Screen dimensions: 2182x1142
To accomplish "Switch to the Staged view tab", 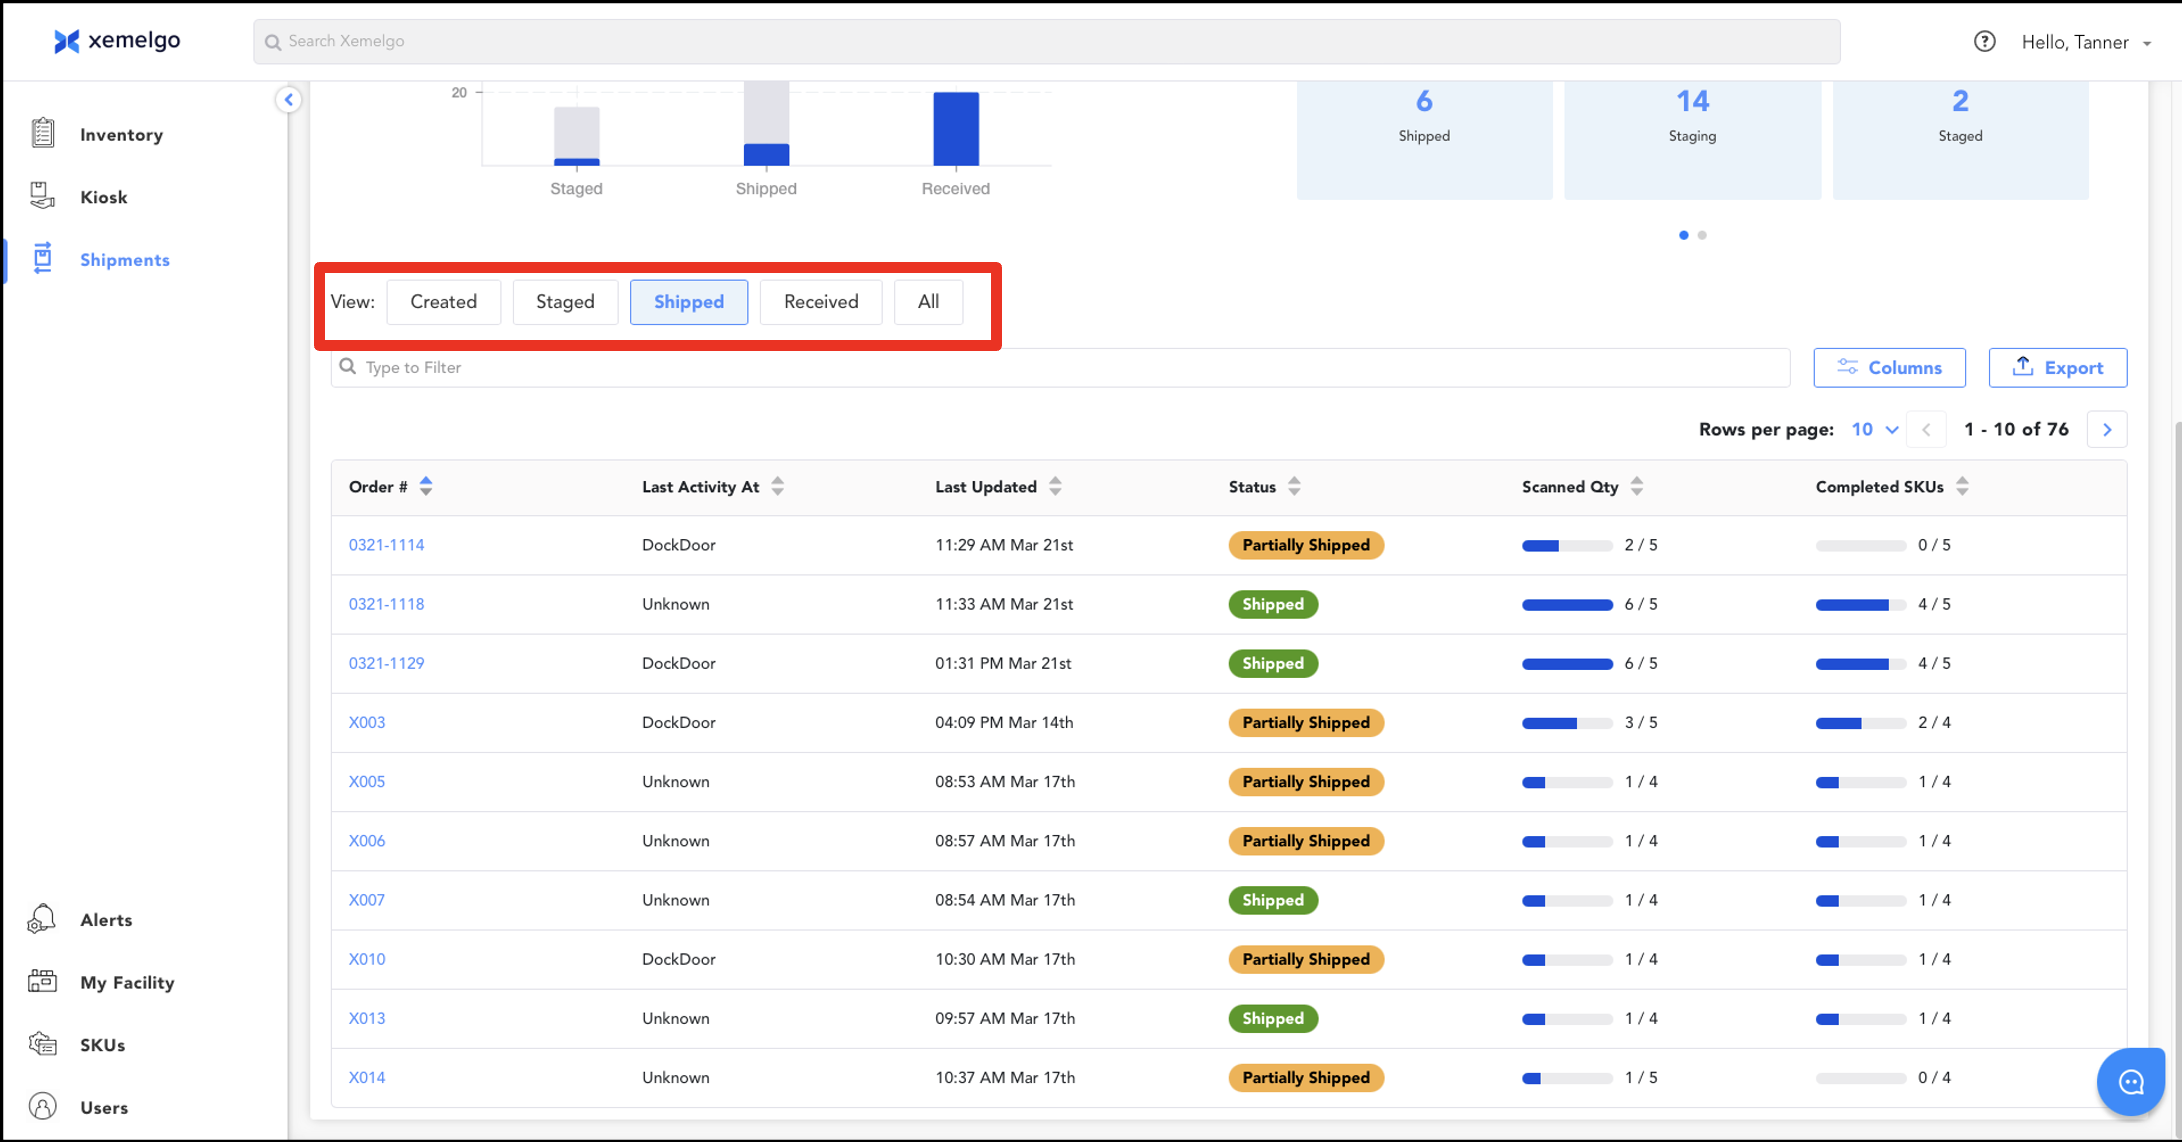I will (565, 302).
